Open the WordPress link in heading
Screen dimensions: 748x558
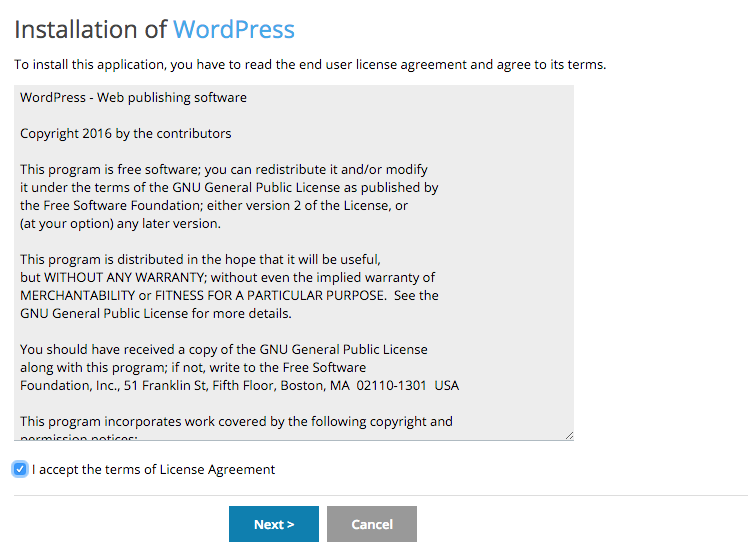coord(234,30)
